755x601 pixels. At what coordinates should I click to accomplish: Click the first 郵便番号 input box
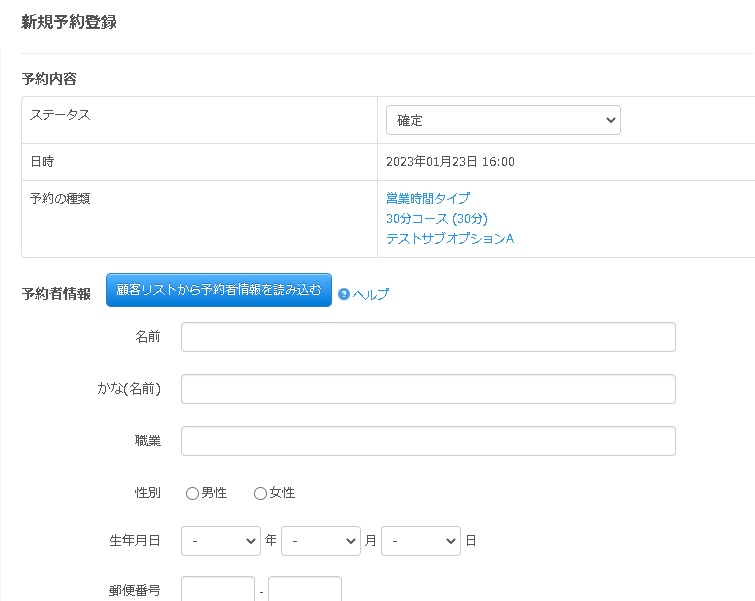point(218,590)
